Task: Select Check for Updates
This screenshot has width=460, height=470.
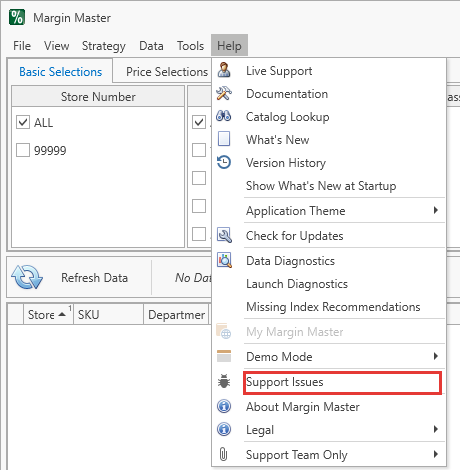Action: 329,236
